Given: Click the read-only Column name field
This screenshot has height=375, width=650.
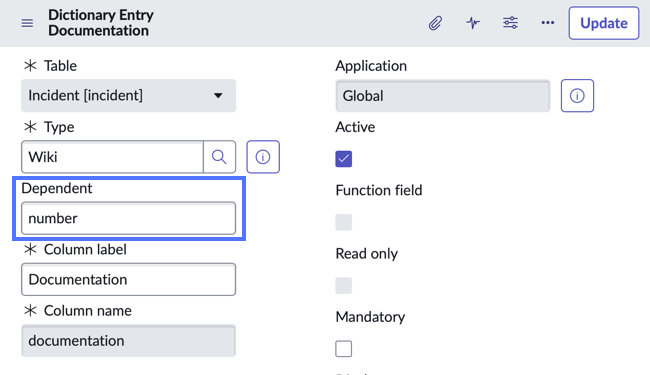Looking at the screenshot, I should pyautogui.click(x=129, y=341).
